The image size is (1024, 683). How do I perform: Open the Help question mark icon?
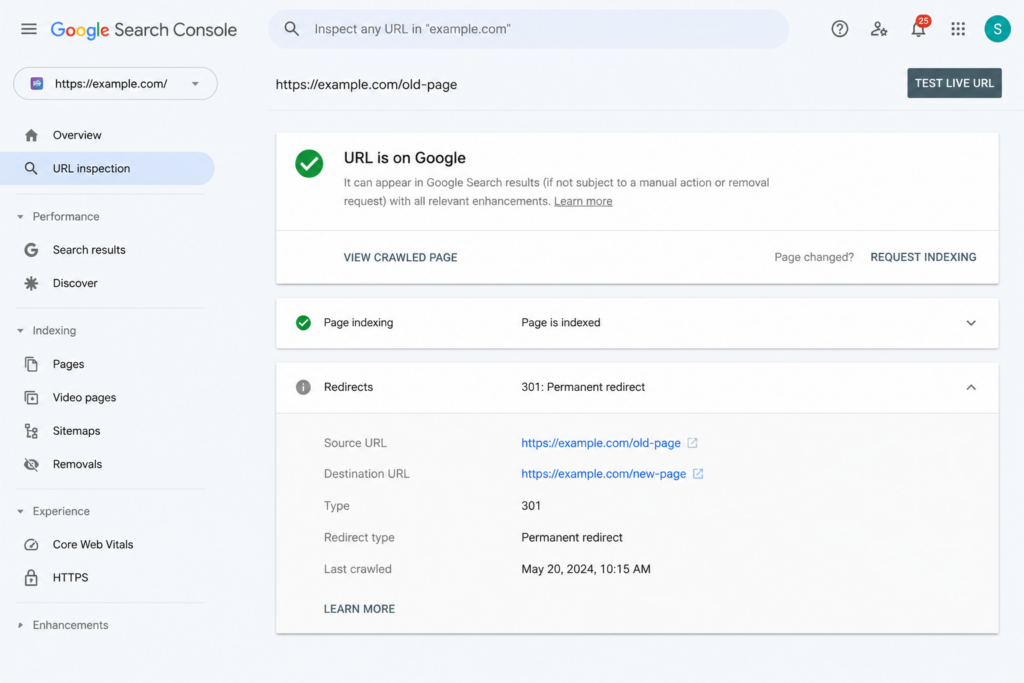pyautogui.click(x=840, y=29)
